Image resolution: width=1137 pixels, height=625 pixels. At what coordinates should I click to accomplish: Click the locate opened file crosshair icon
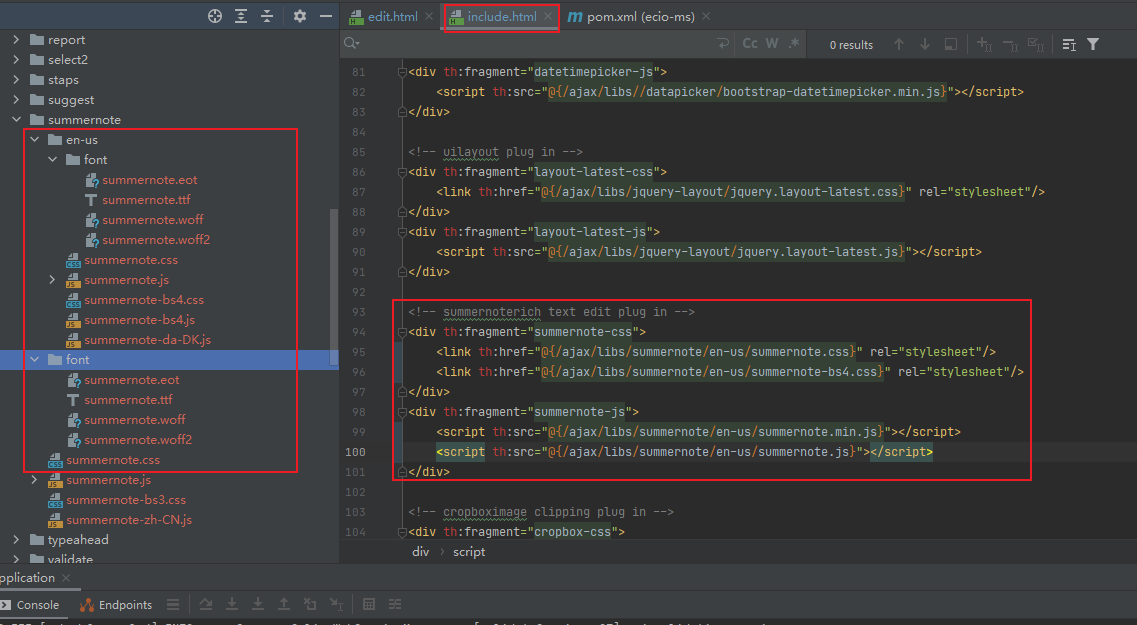pos(215,16)
